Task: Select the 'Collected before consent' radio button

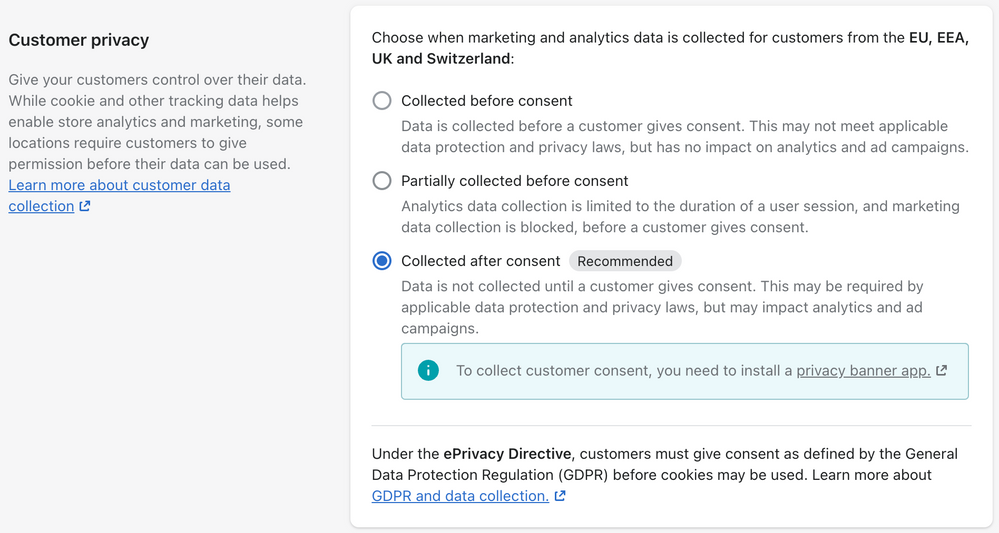Action: (x=382, y=101)
